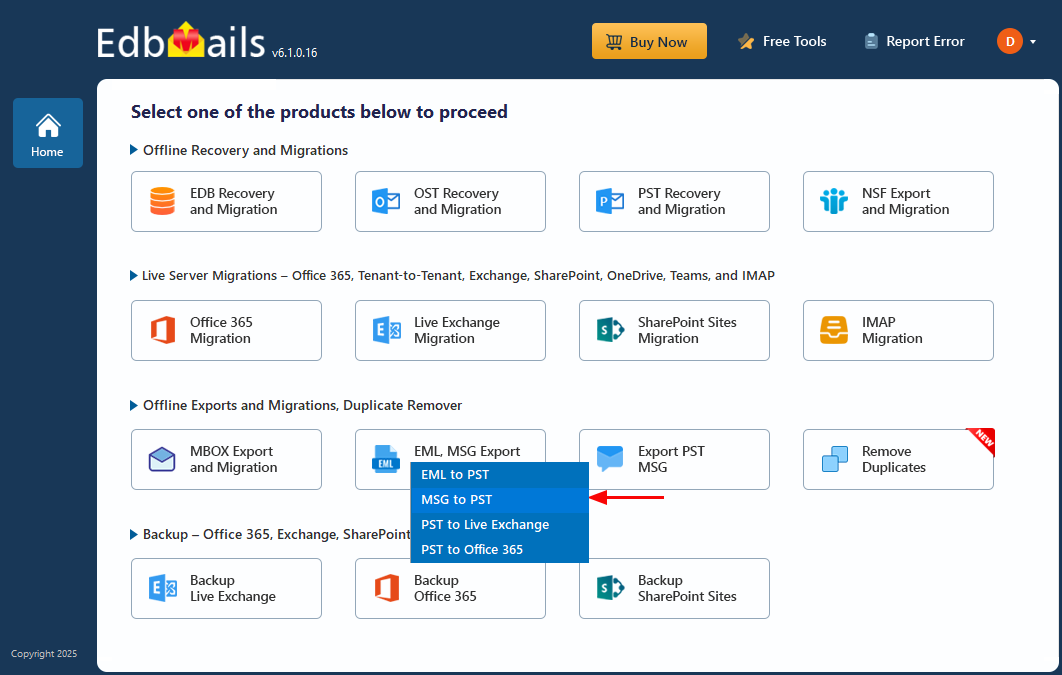1062x675 pixels.
Task: Click the orange D user avatar
Action: (x=1009, y=41)
